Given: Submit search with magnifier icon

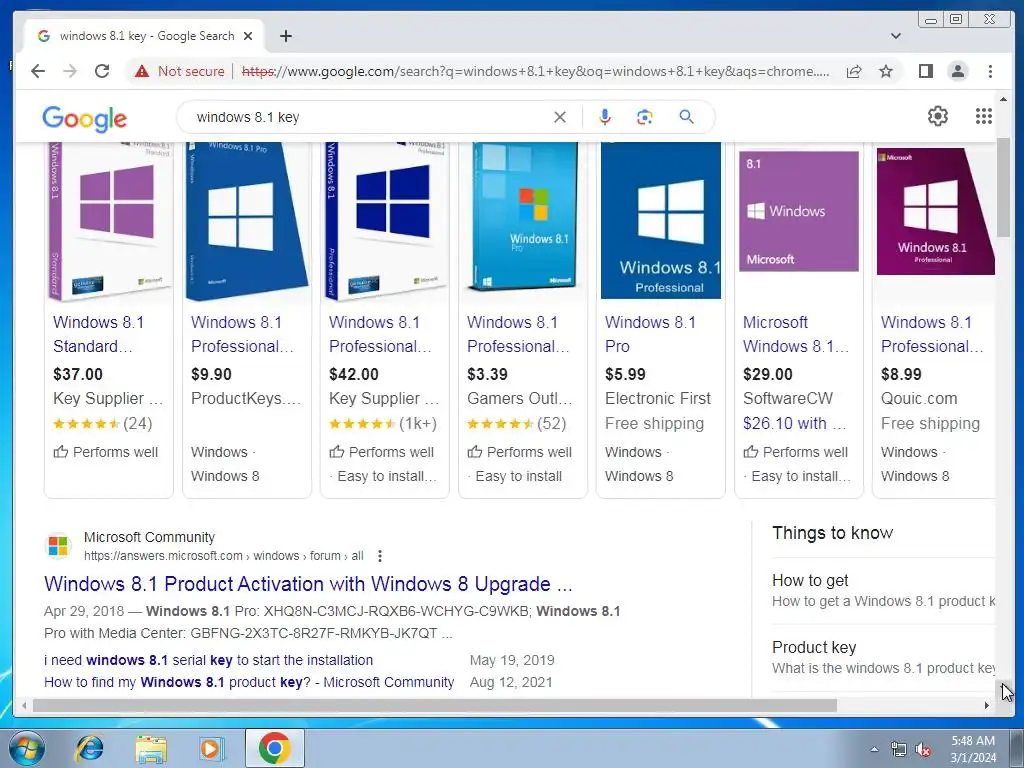Looking at the screenshot, I should (x=686, y=117).
